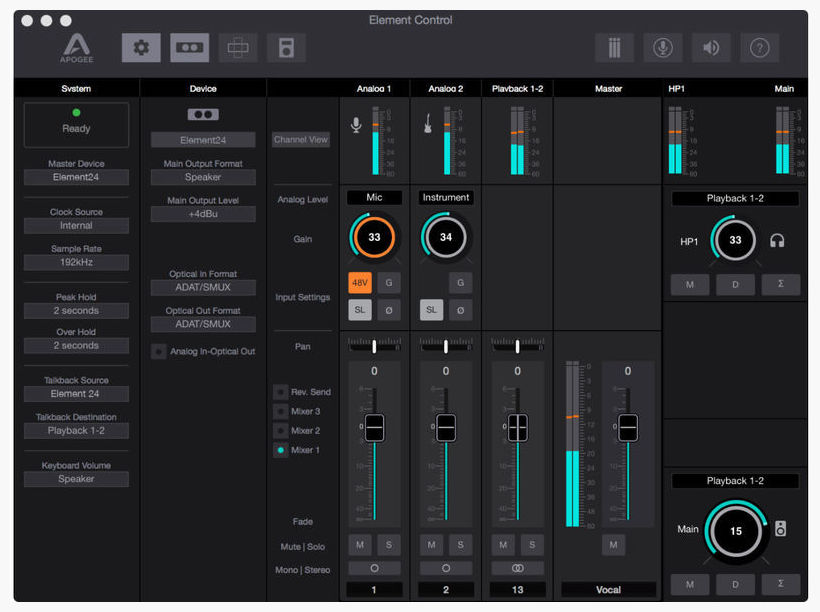
Task: Click the Element24 device name button
Action: 203,140
